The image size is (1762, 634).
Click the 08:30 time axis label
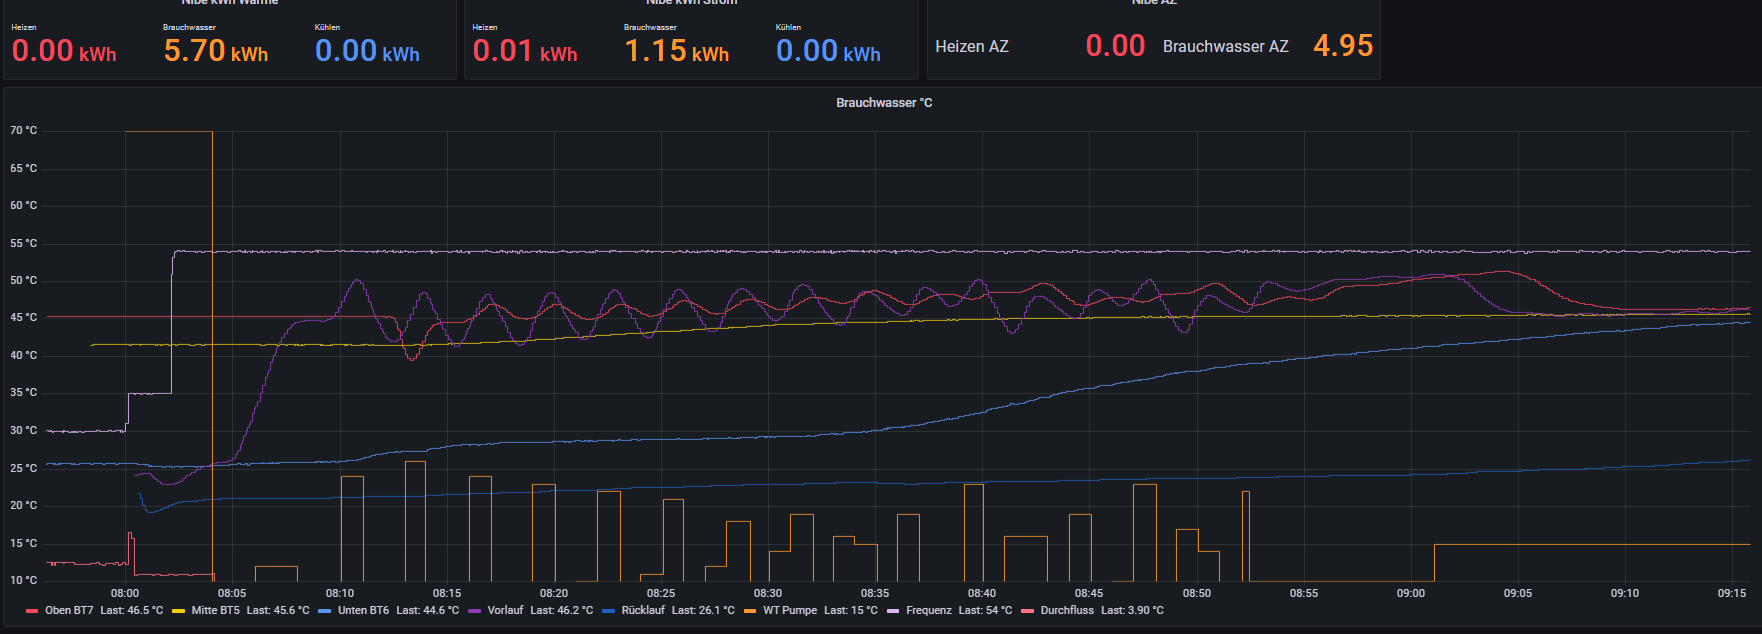[x=768, y=593]
